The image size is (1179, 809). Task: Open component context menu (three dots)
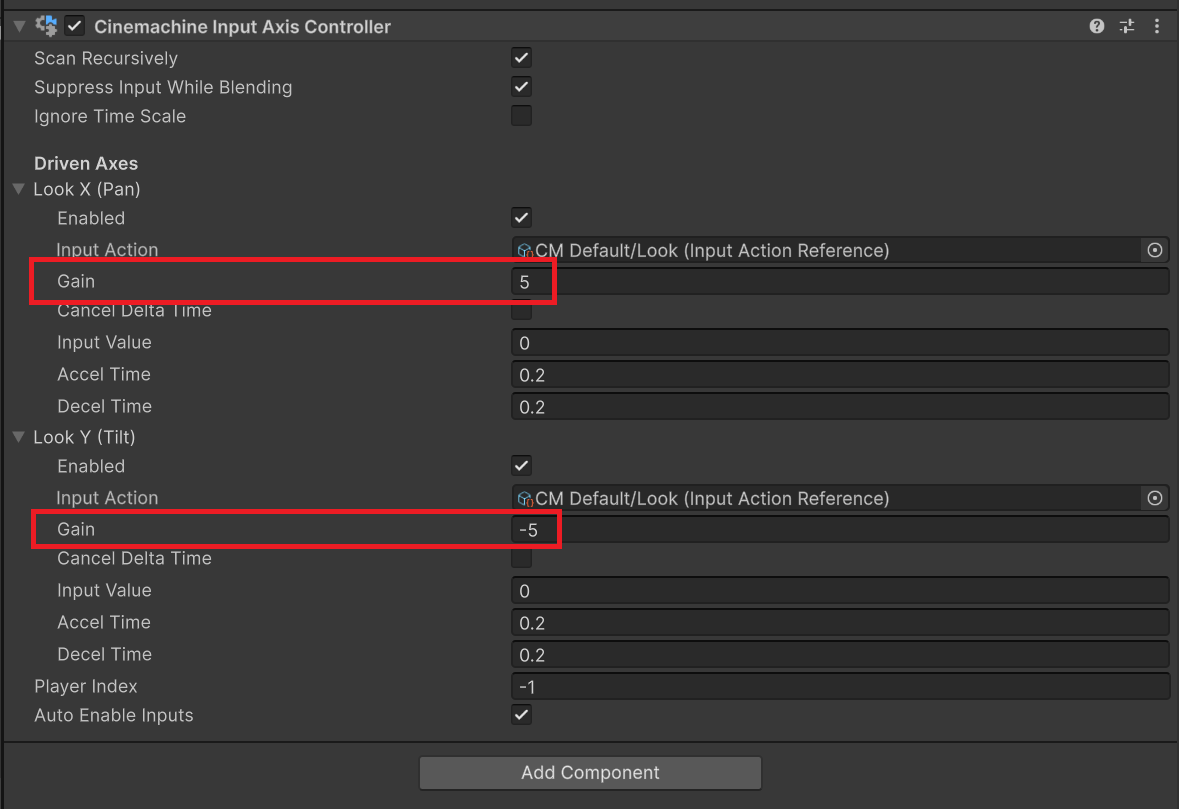coord(1156,27)
